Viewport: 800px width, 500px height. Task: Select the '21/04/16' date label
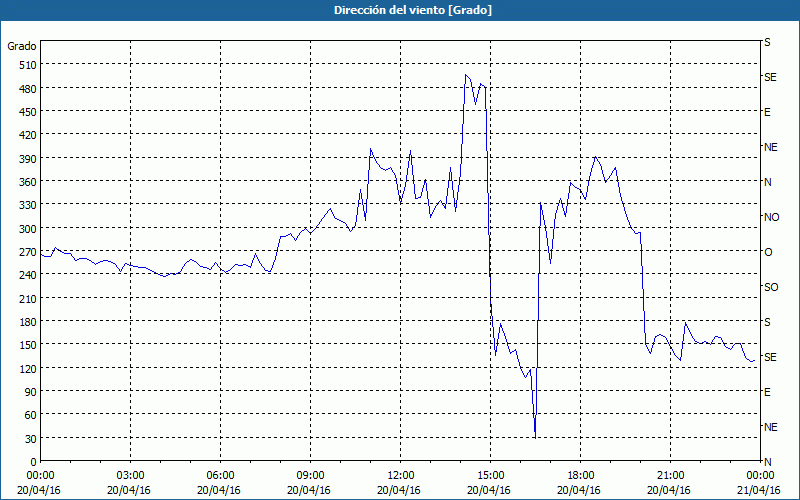(x=759, y=490)
